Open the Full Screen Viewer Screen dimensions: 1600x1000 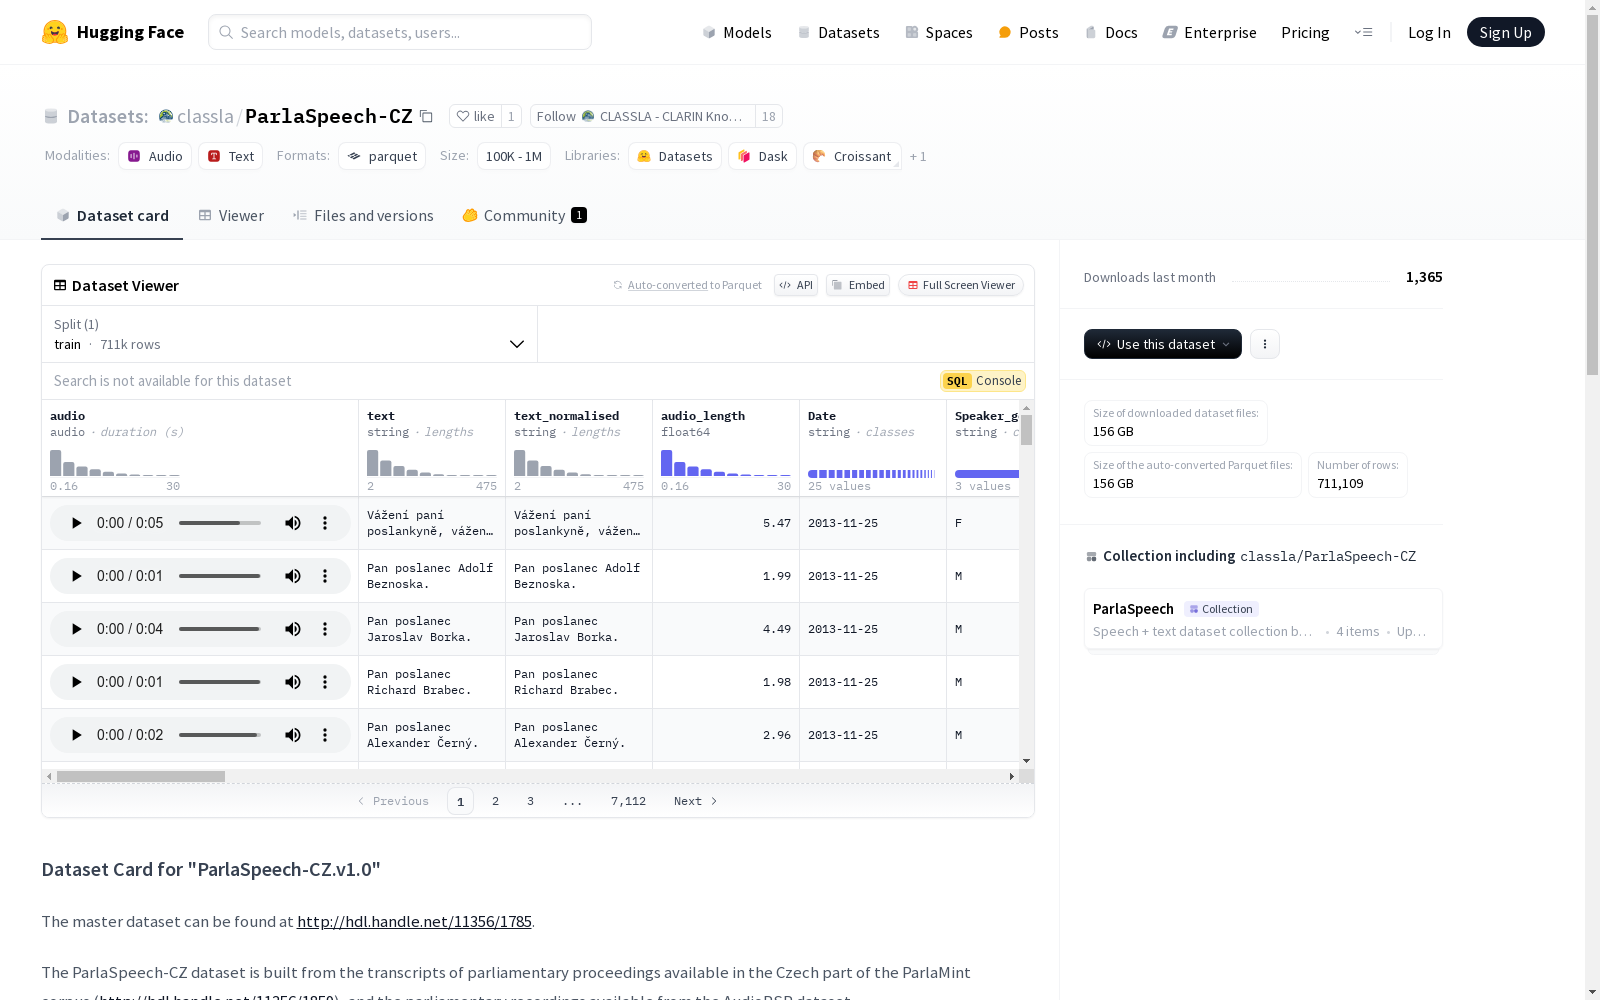961,285
